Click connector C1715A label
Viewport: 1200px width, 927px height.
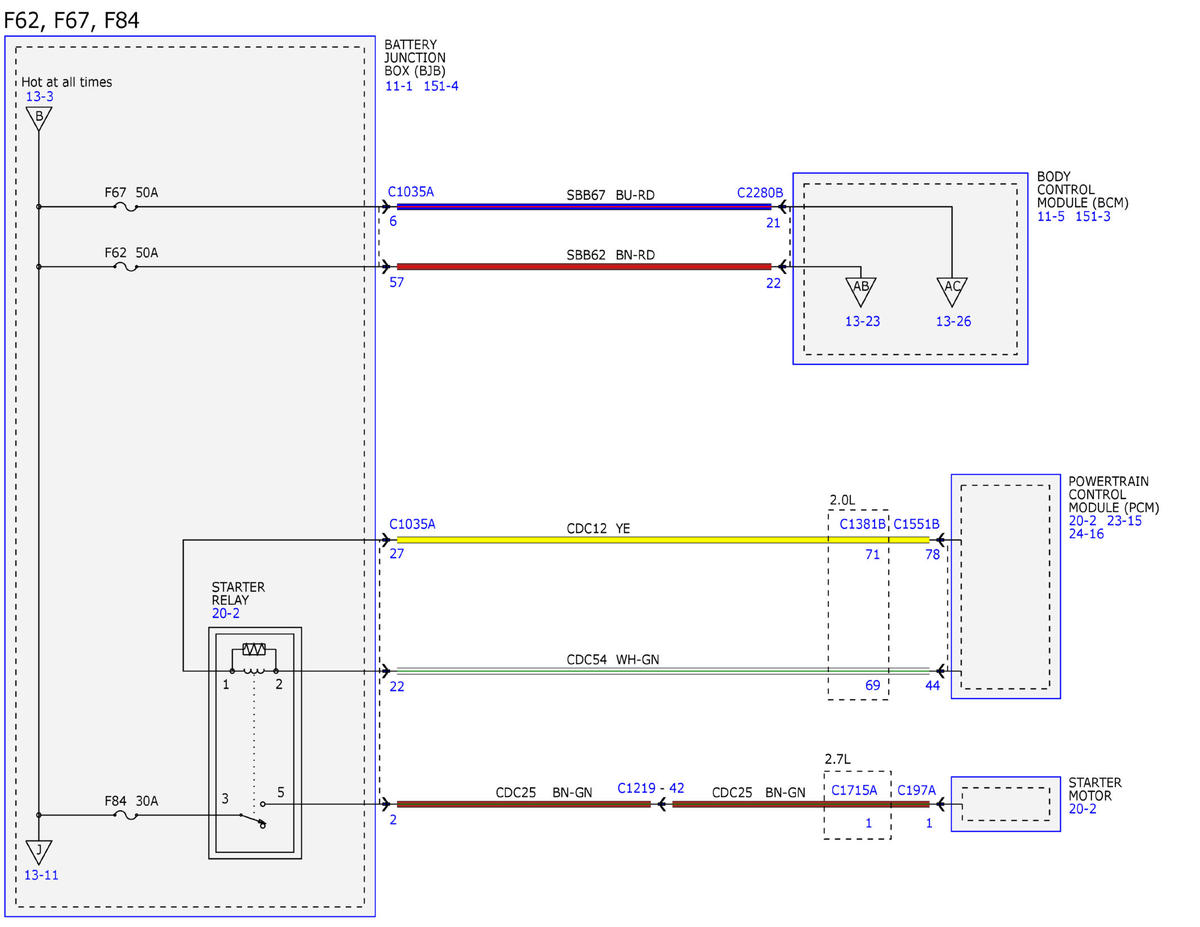click(854, 789)
